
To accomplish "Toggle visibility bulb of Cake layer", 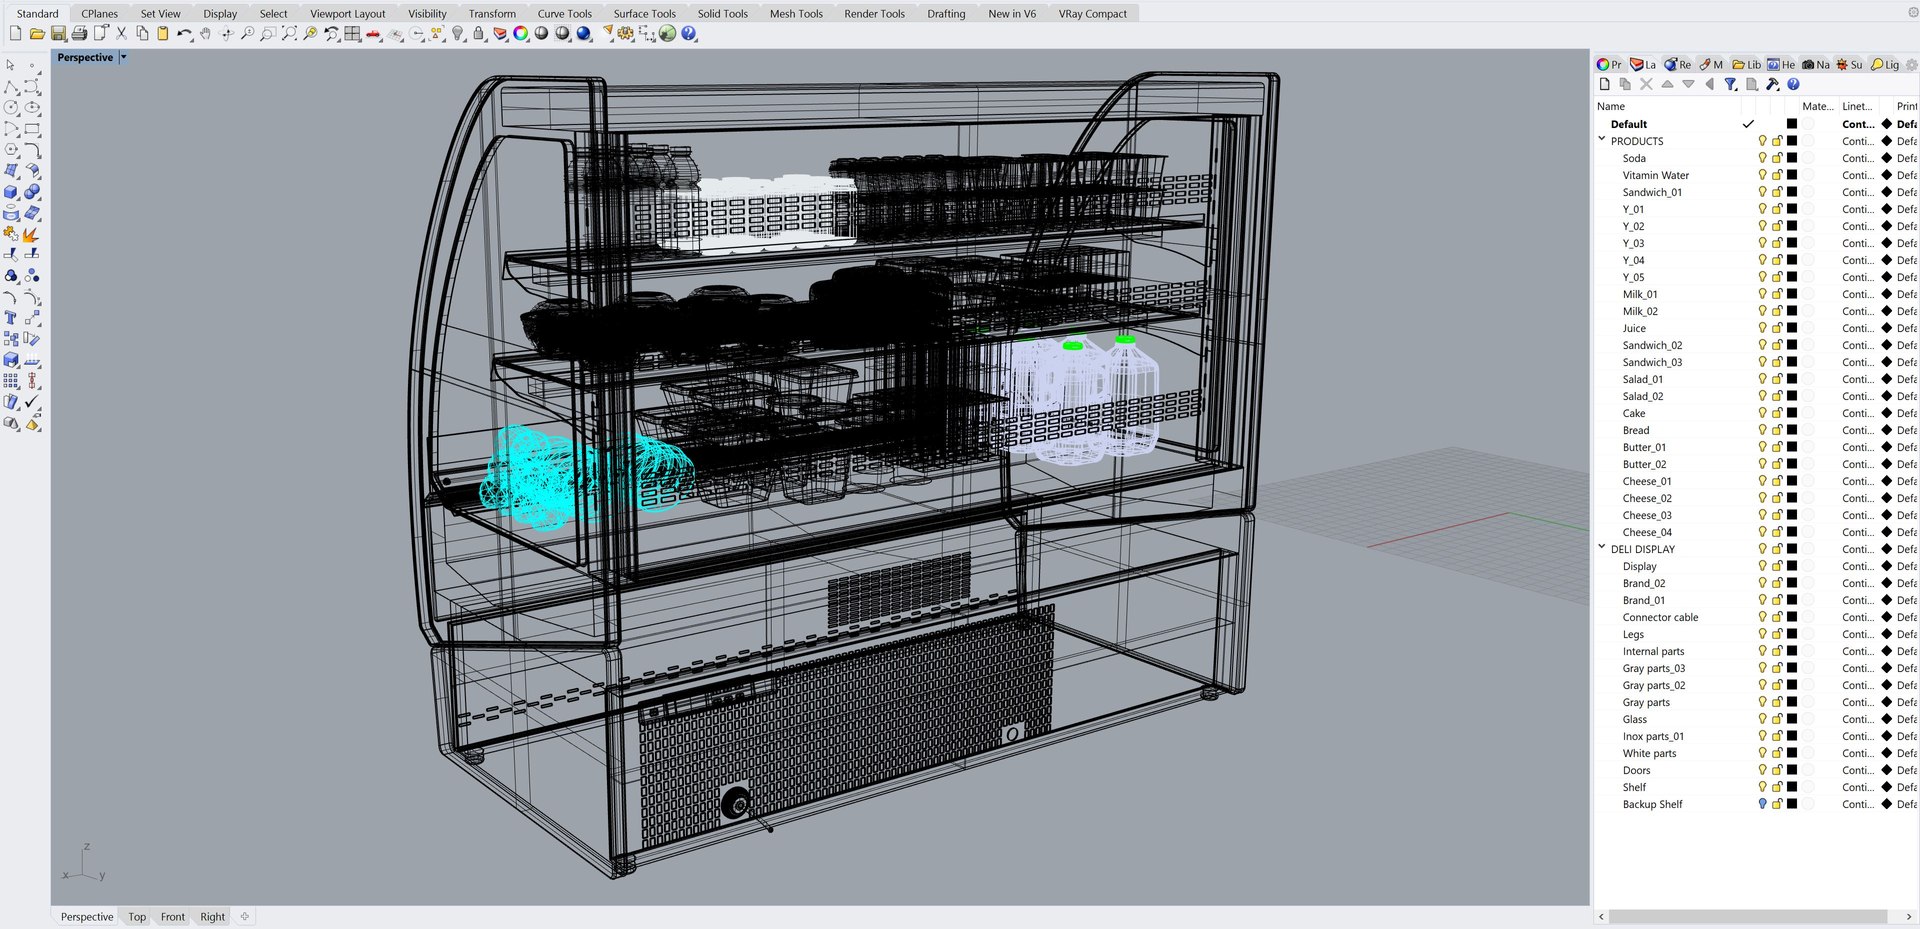I will pos(1762,413).
